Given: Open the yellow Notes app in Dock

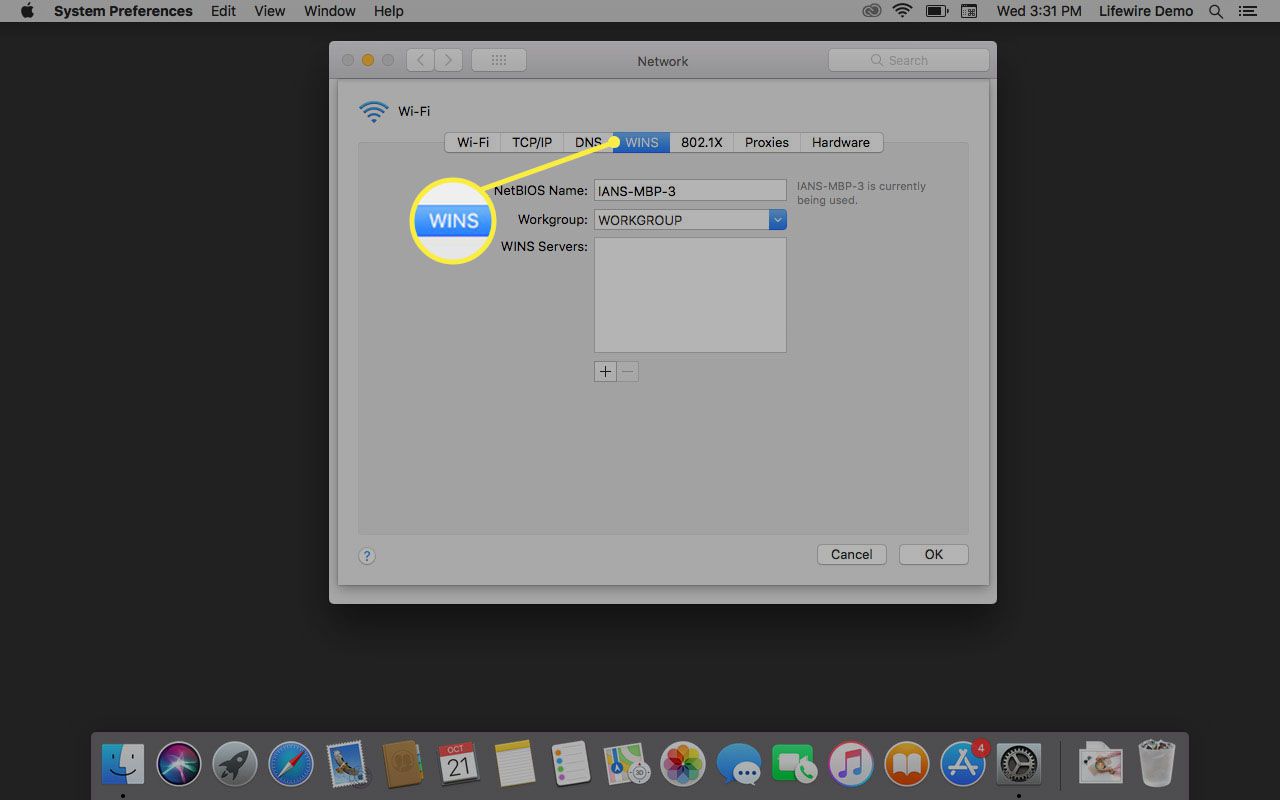Looking at the screenshot, I should pos(515,765).
